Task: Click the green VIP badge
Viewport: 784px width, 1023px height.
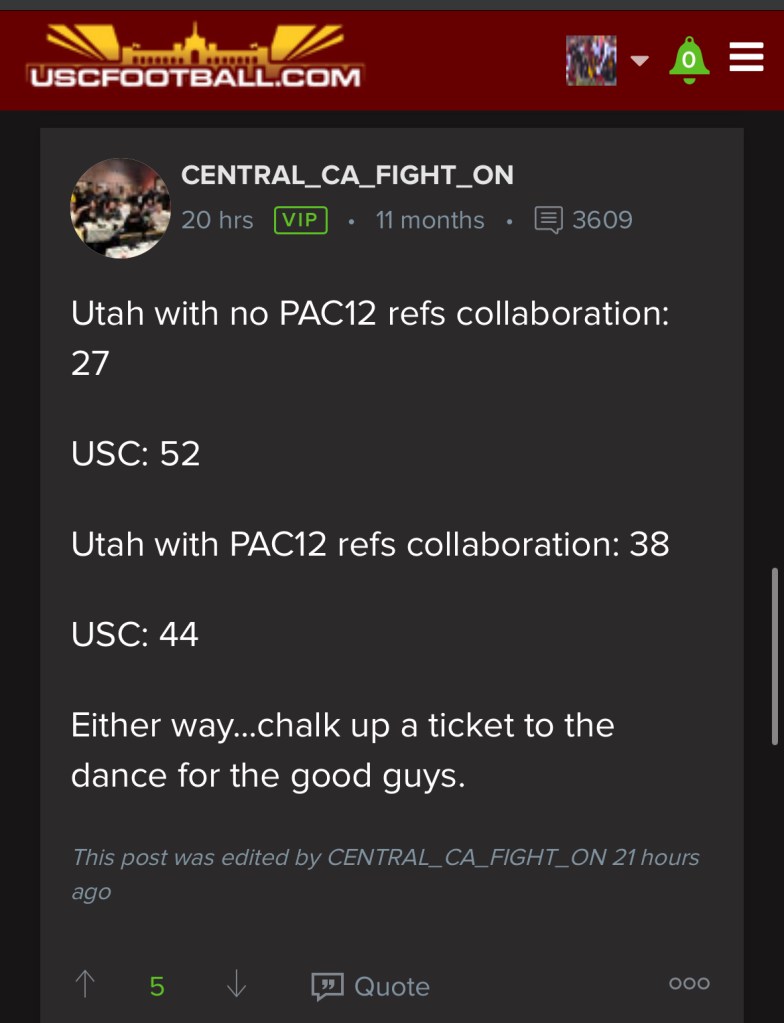Action: [x=301, y=220]
